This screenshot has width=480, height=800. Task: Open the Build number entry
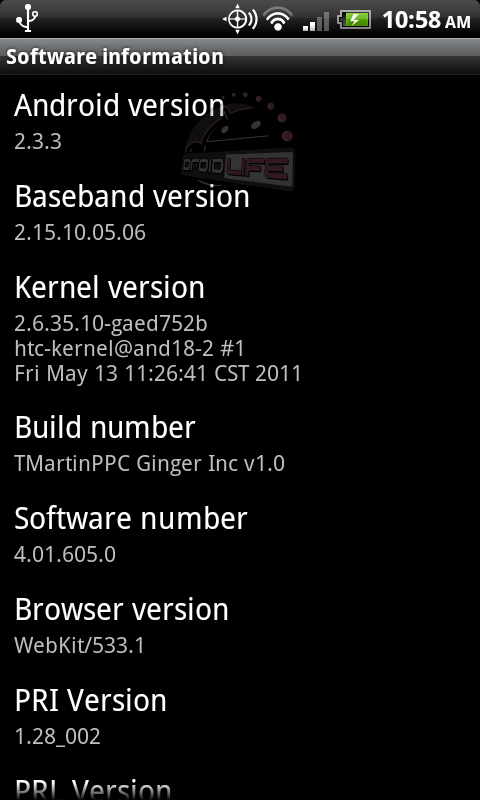point(240,444)
